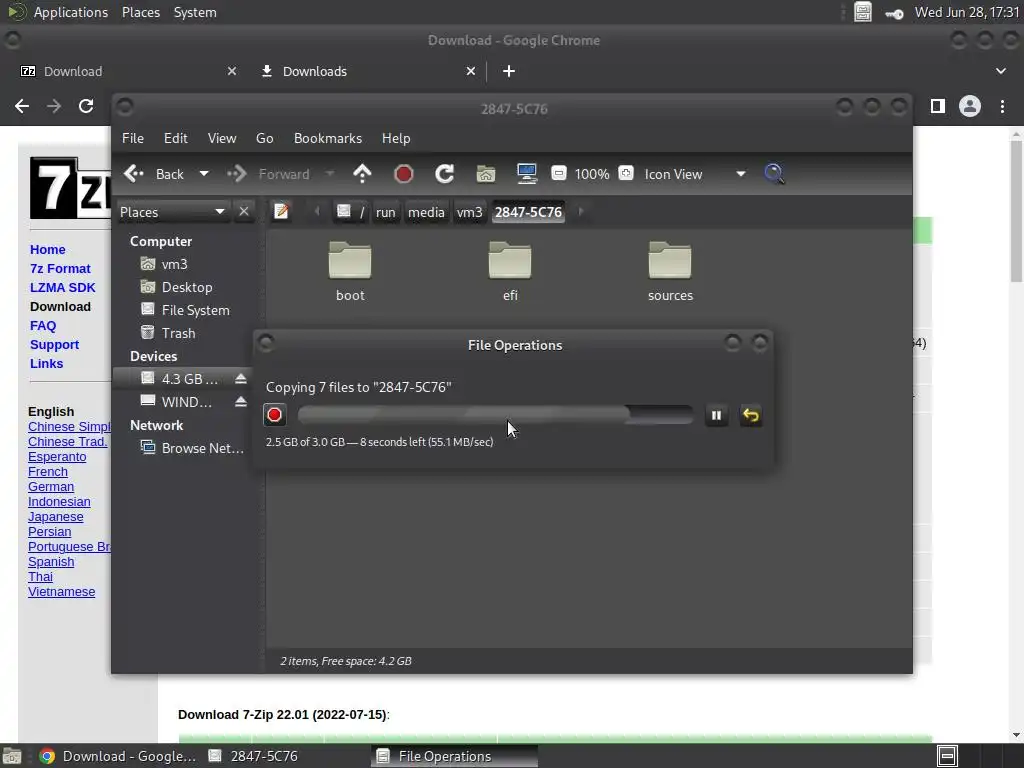Open the Bookmarks menu
The image size is (1024, 768).
328,138
